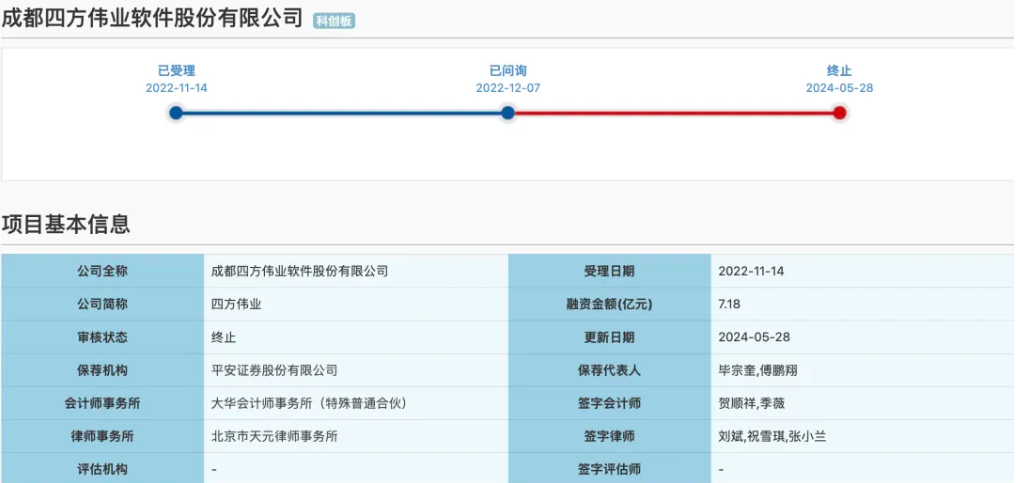Viewport: 1016px width, 483px height.
Task: Click the 已受理 stage label
Action: click(176, 71)
